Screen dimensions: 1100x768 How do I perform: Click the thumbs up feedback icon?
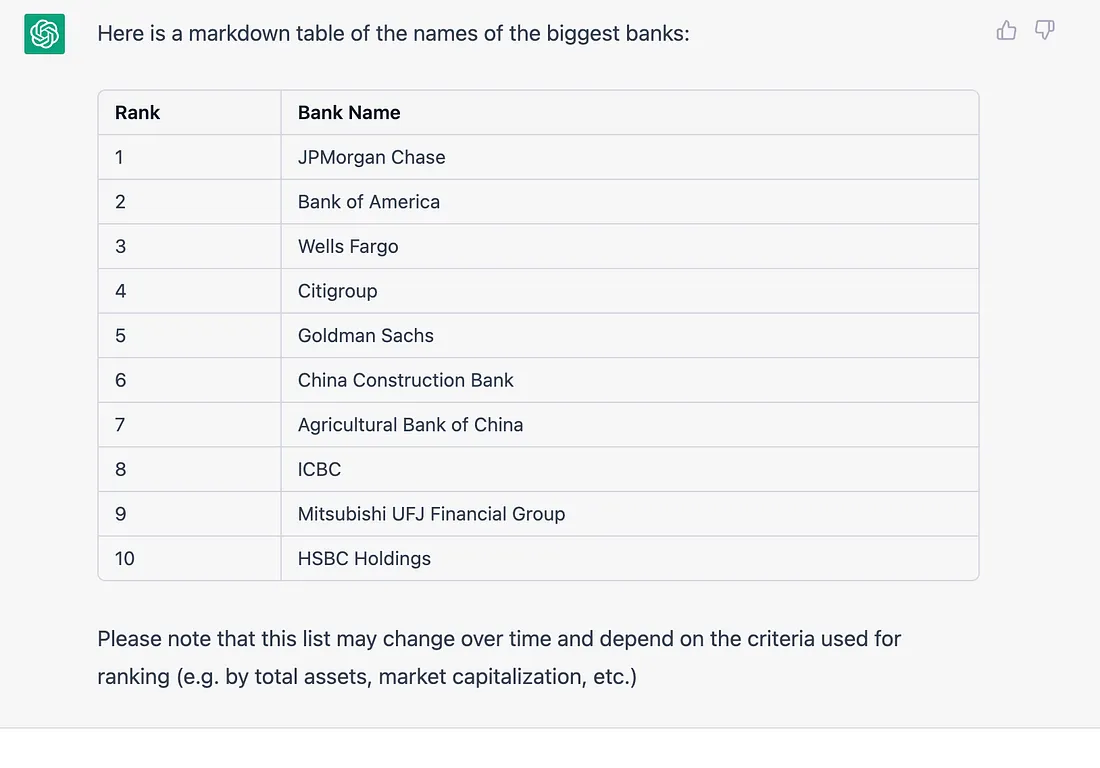(1006, 30)
